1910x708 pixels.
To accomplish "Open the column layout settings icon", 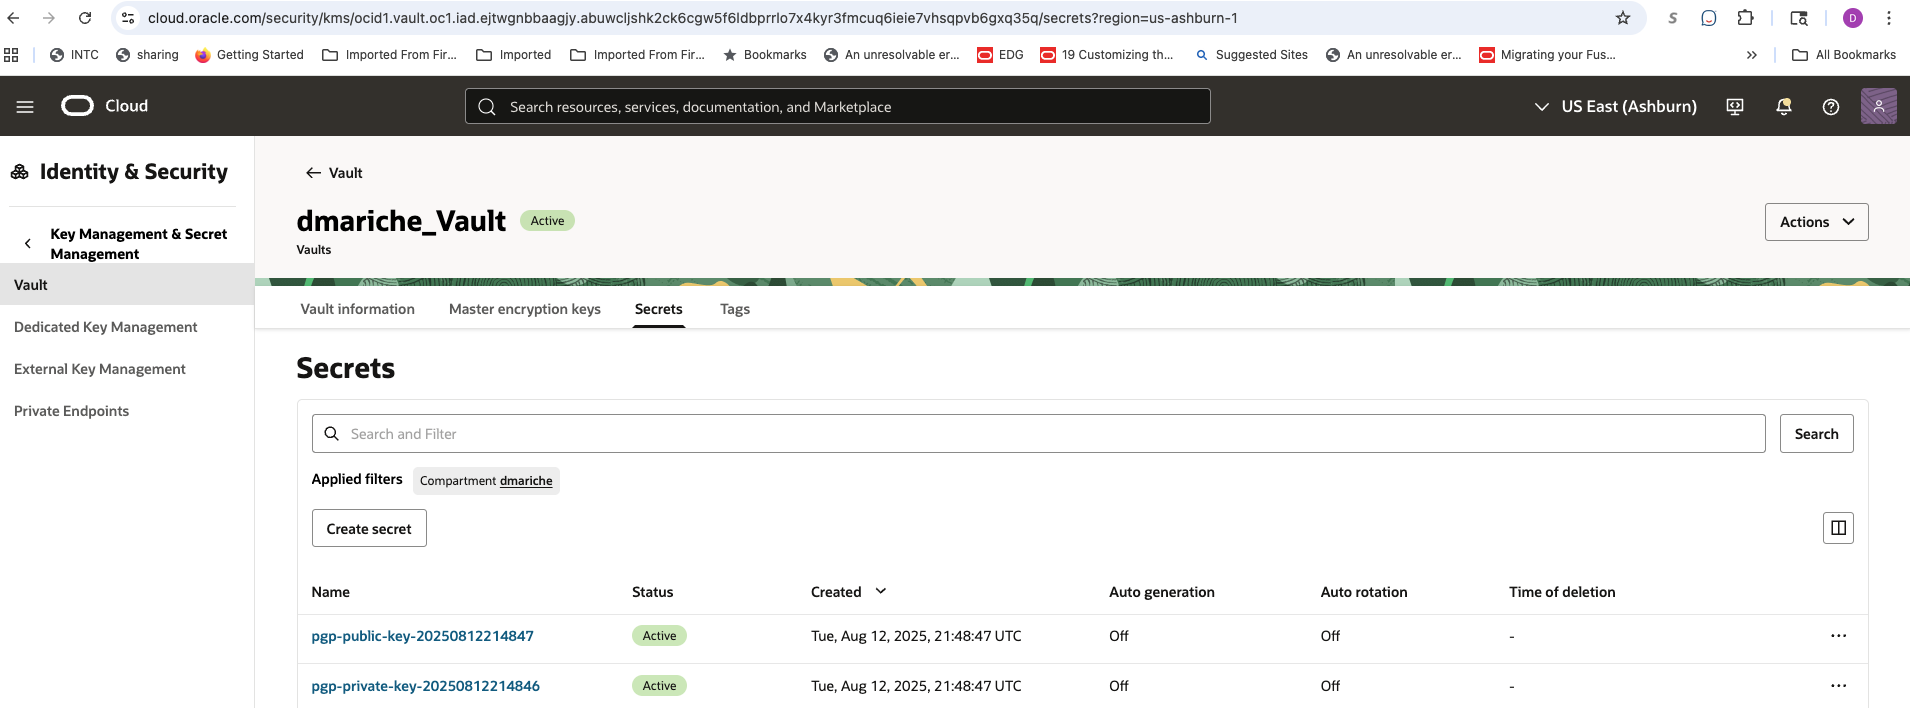I will pyautogui.click(x=1838, y=528).
